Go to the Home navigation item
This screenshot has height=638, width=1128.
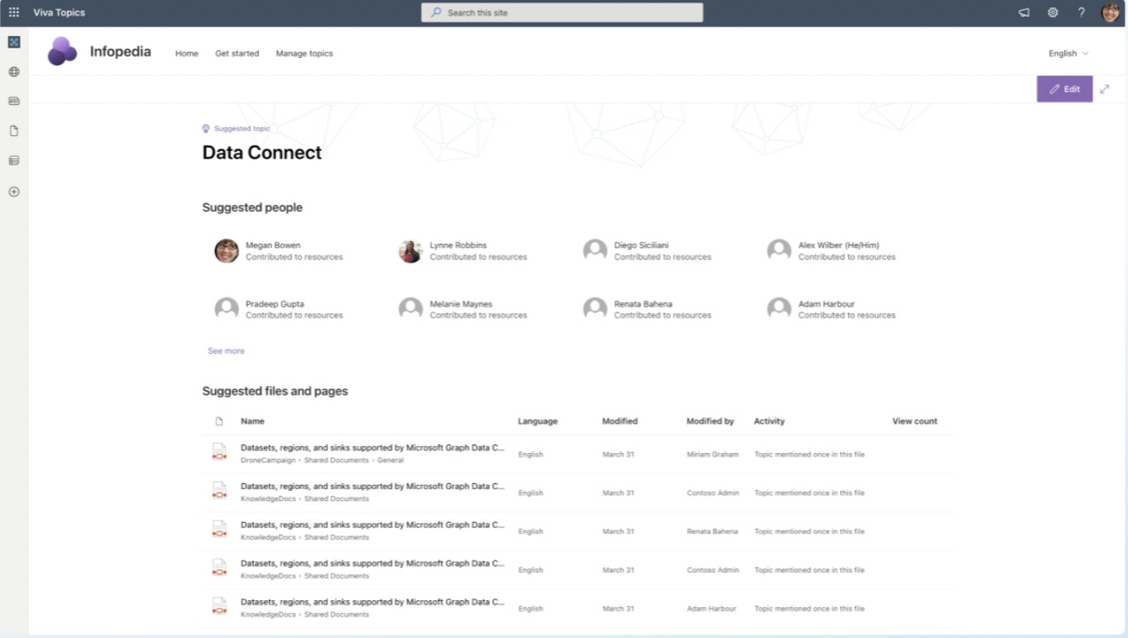(x=187, y=54)
